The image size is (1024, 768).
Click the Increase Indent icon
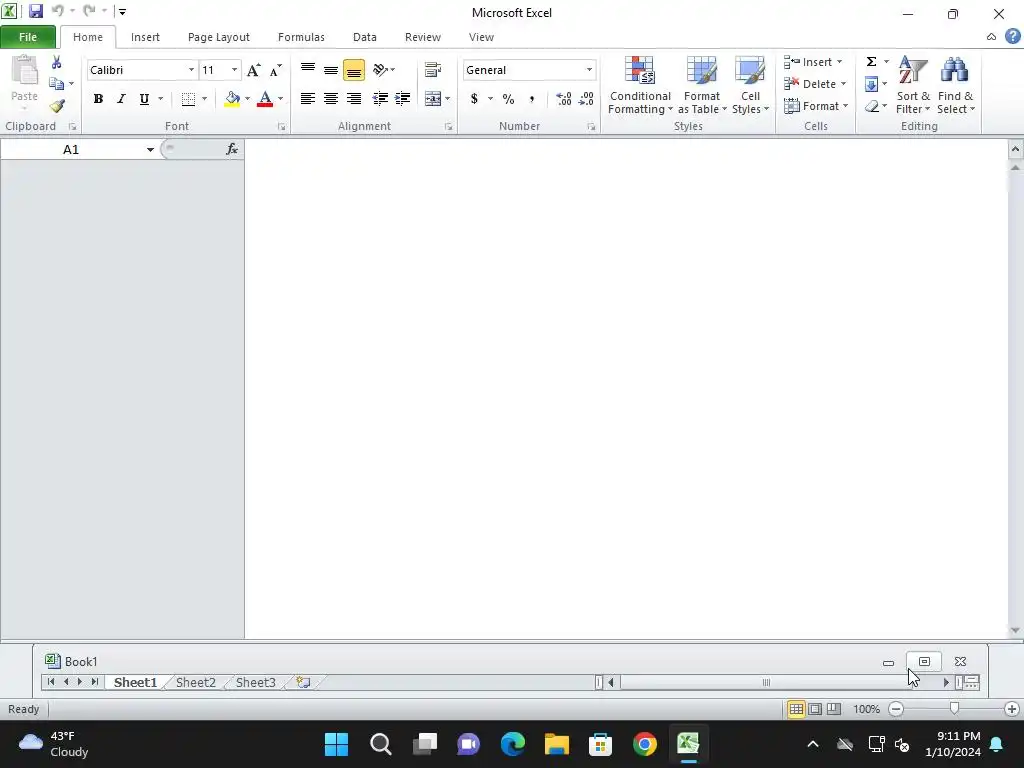point(402,99)
